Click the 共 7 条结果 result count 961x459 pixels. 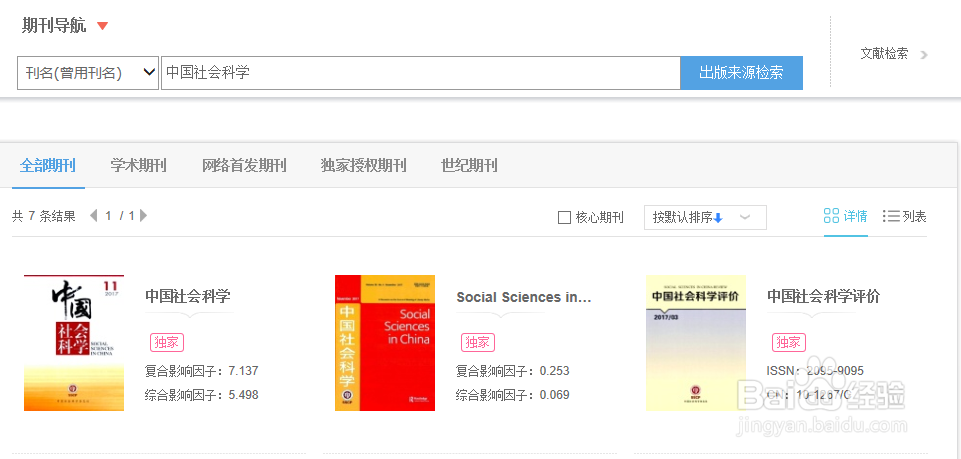coord(44,216)
